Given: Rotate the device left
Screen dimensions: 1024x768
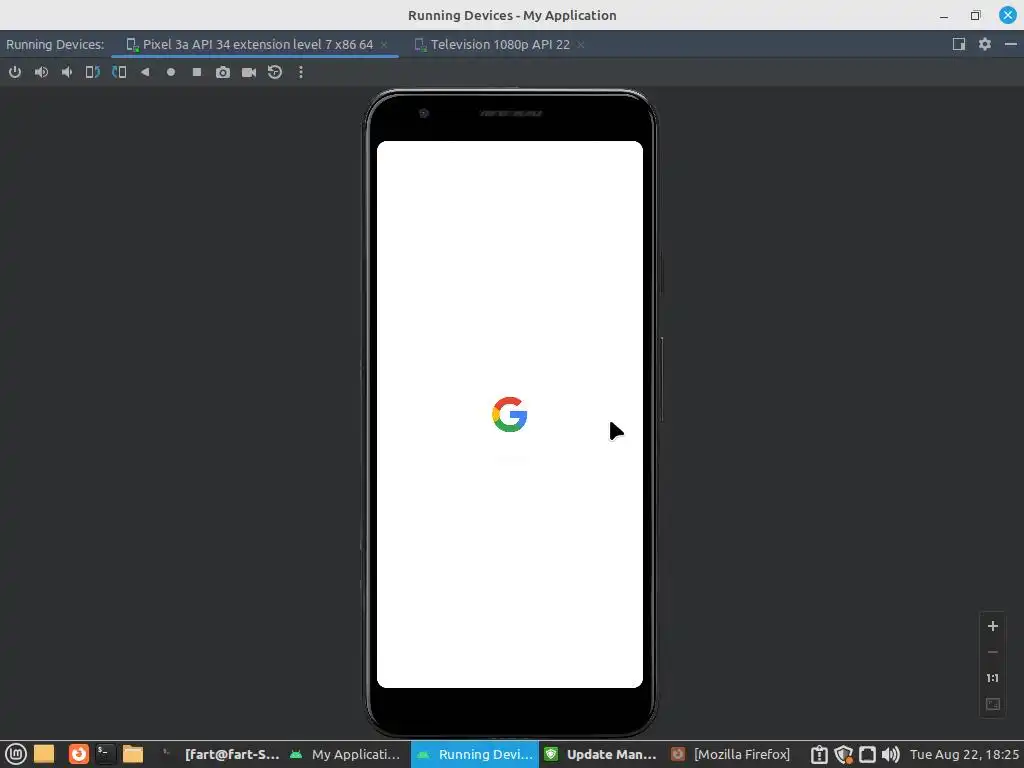Looking at the screenshot, I should coord(93,72).
